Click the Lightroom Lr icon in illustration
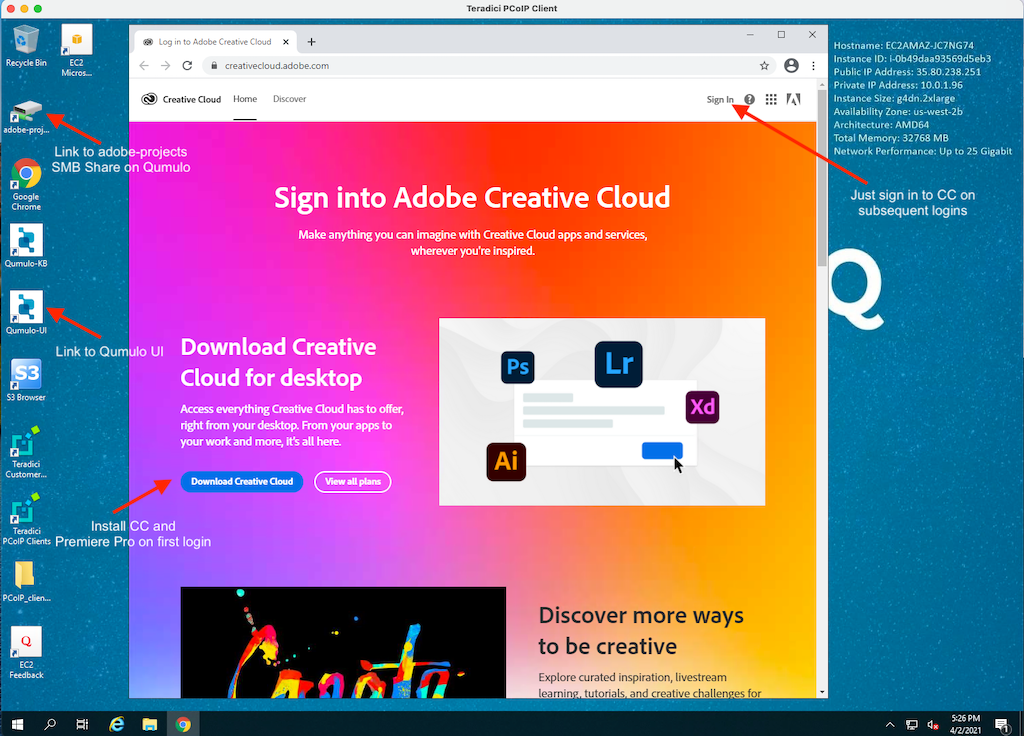This screenshot has height=736, width=1024. [x=618, y=364]
